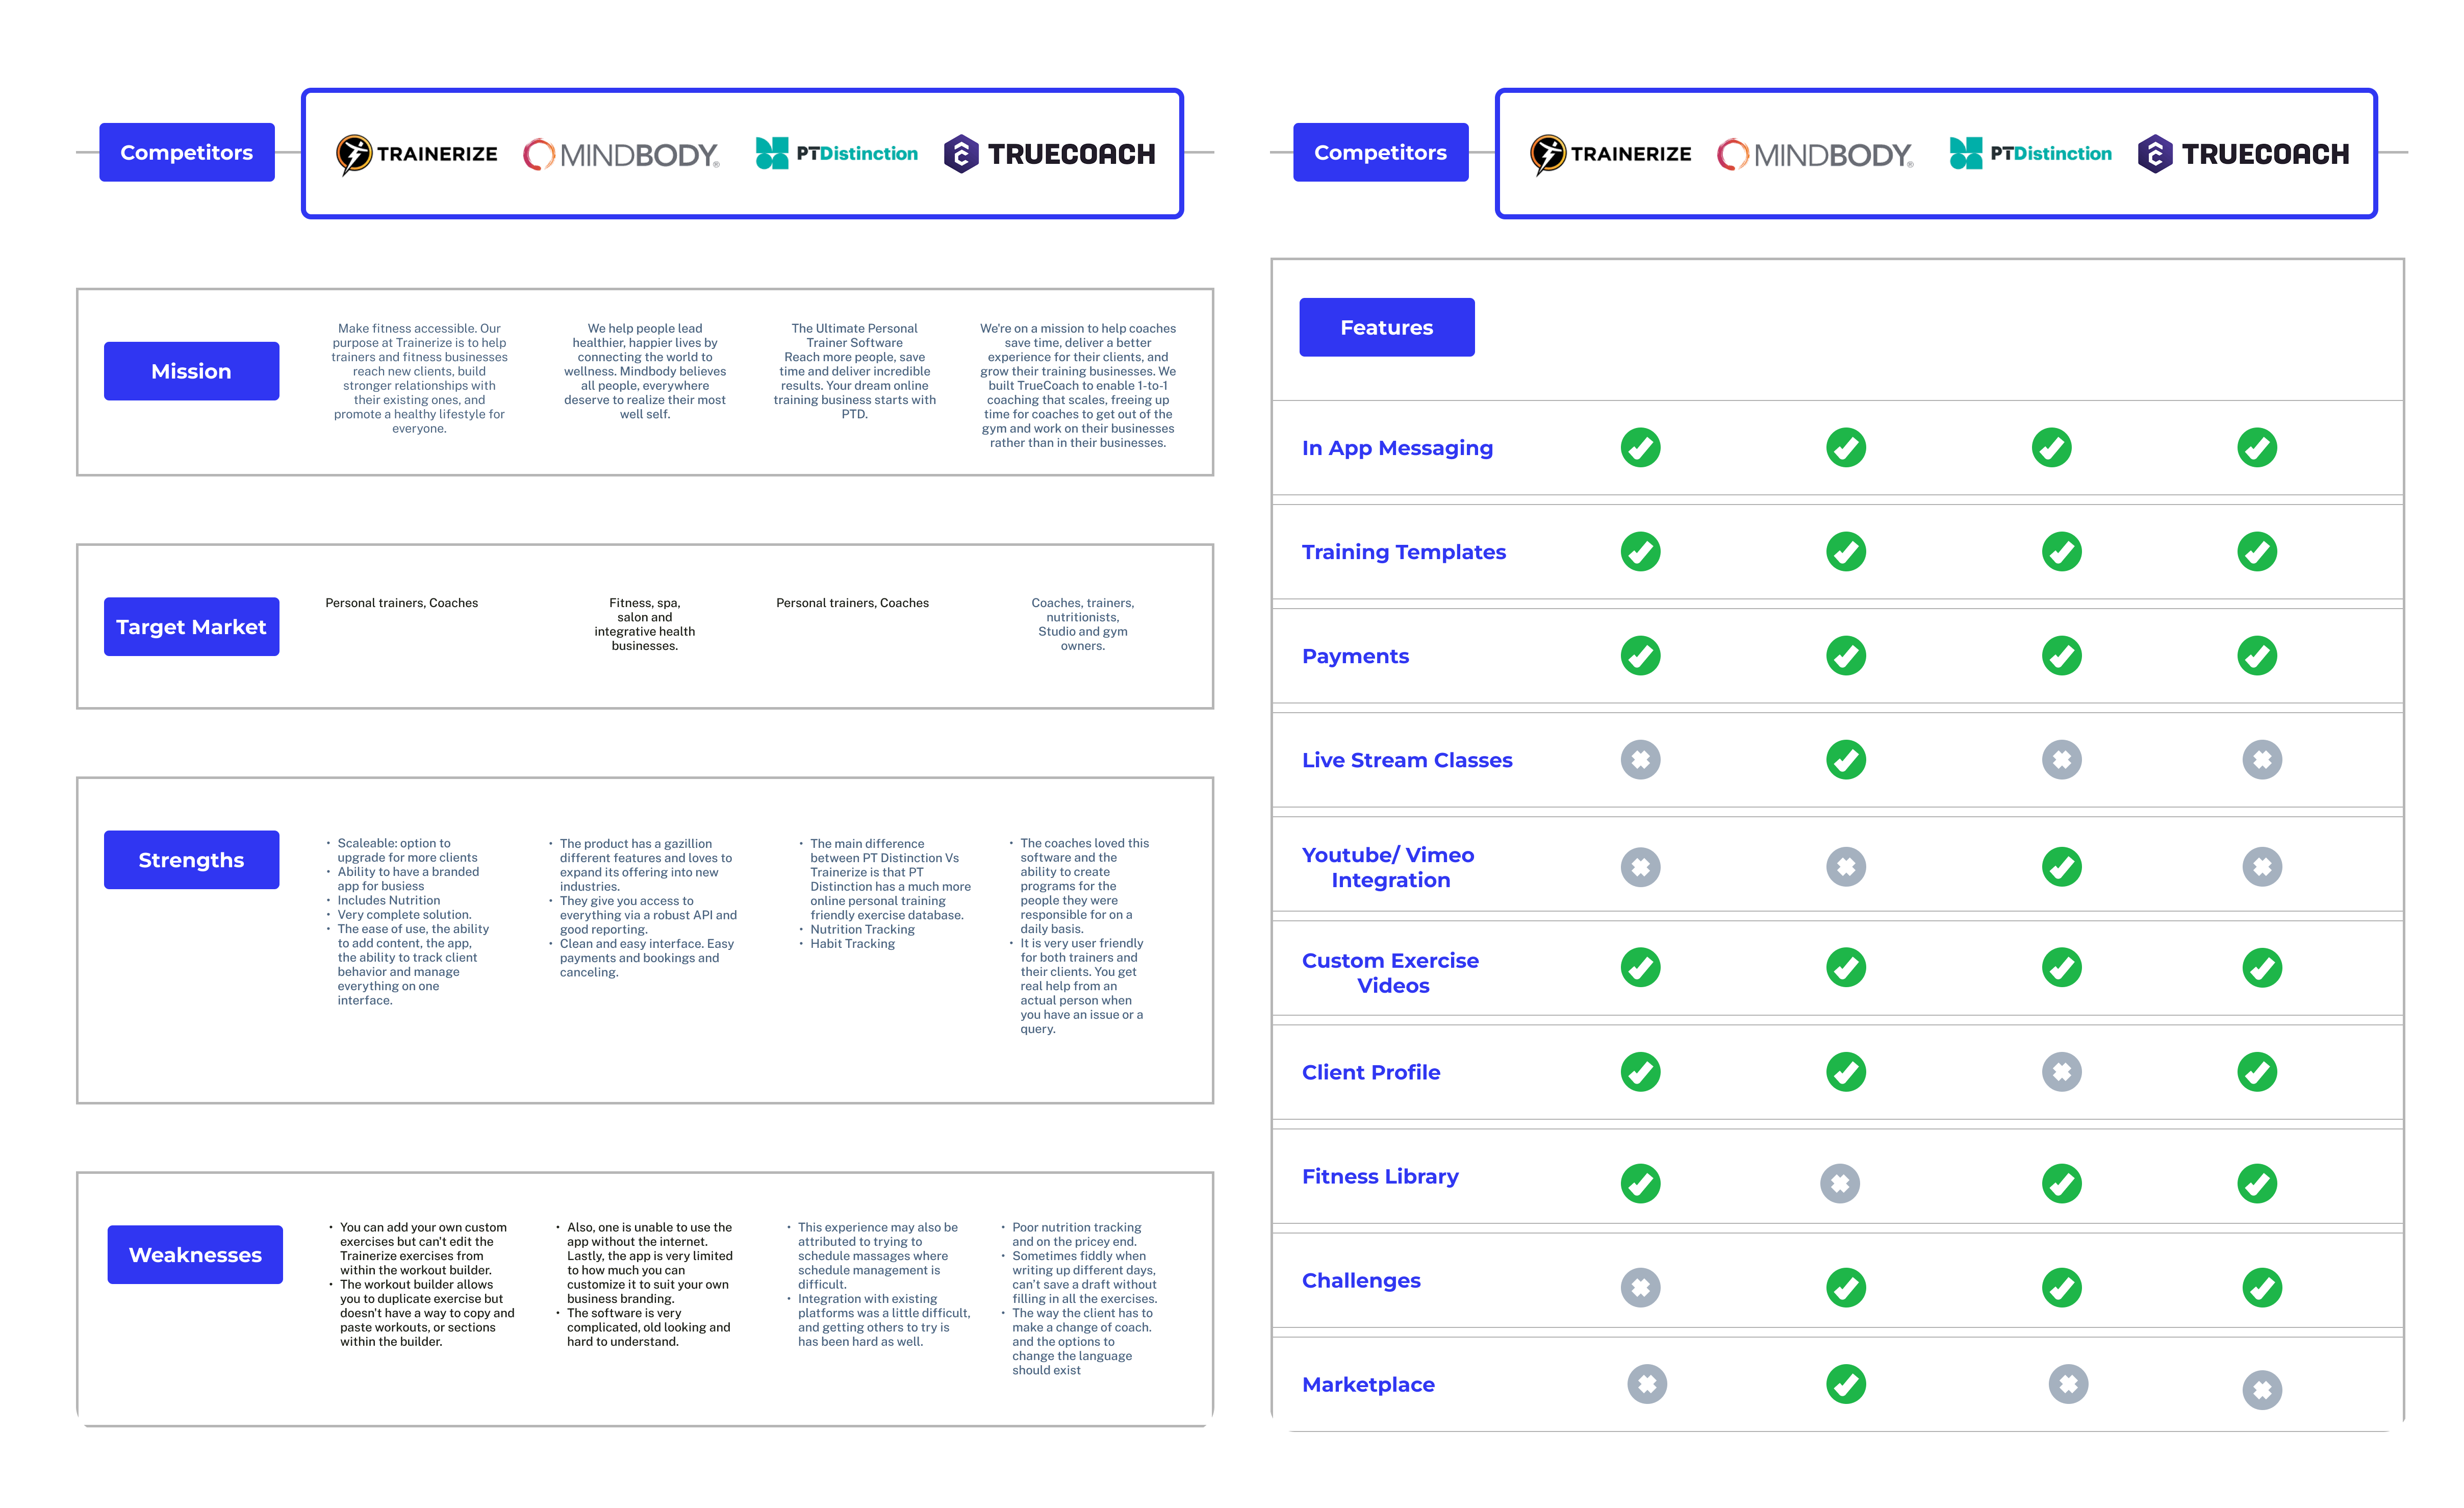Click the blue Features label

pyautogui.click(x=1387, y=327)
